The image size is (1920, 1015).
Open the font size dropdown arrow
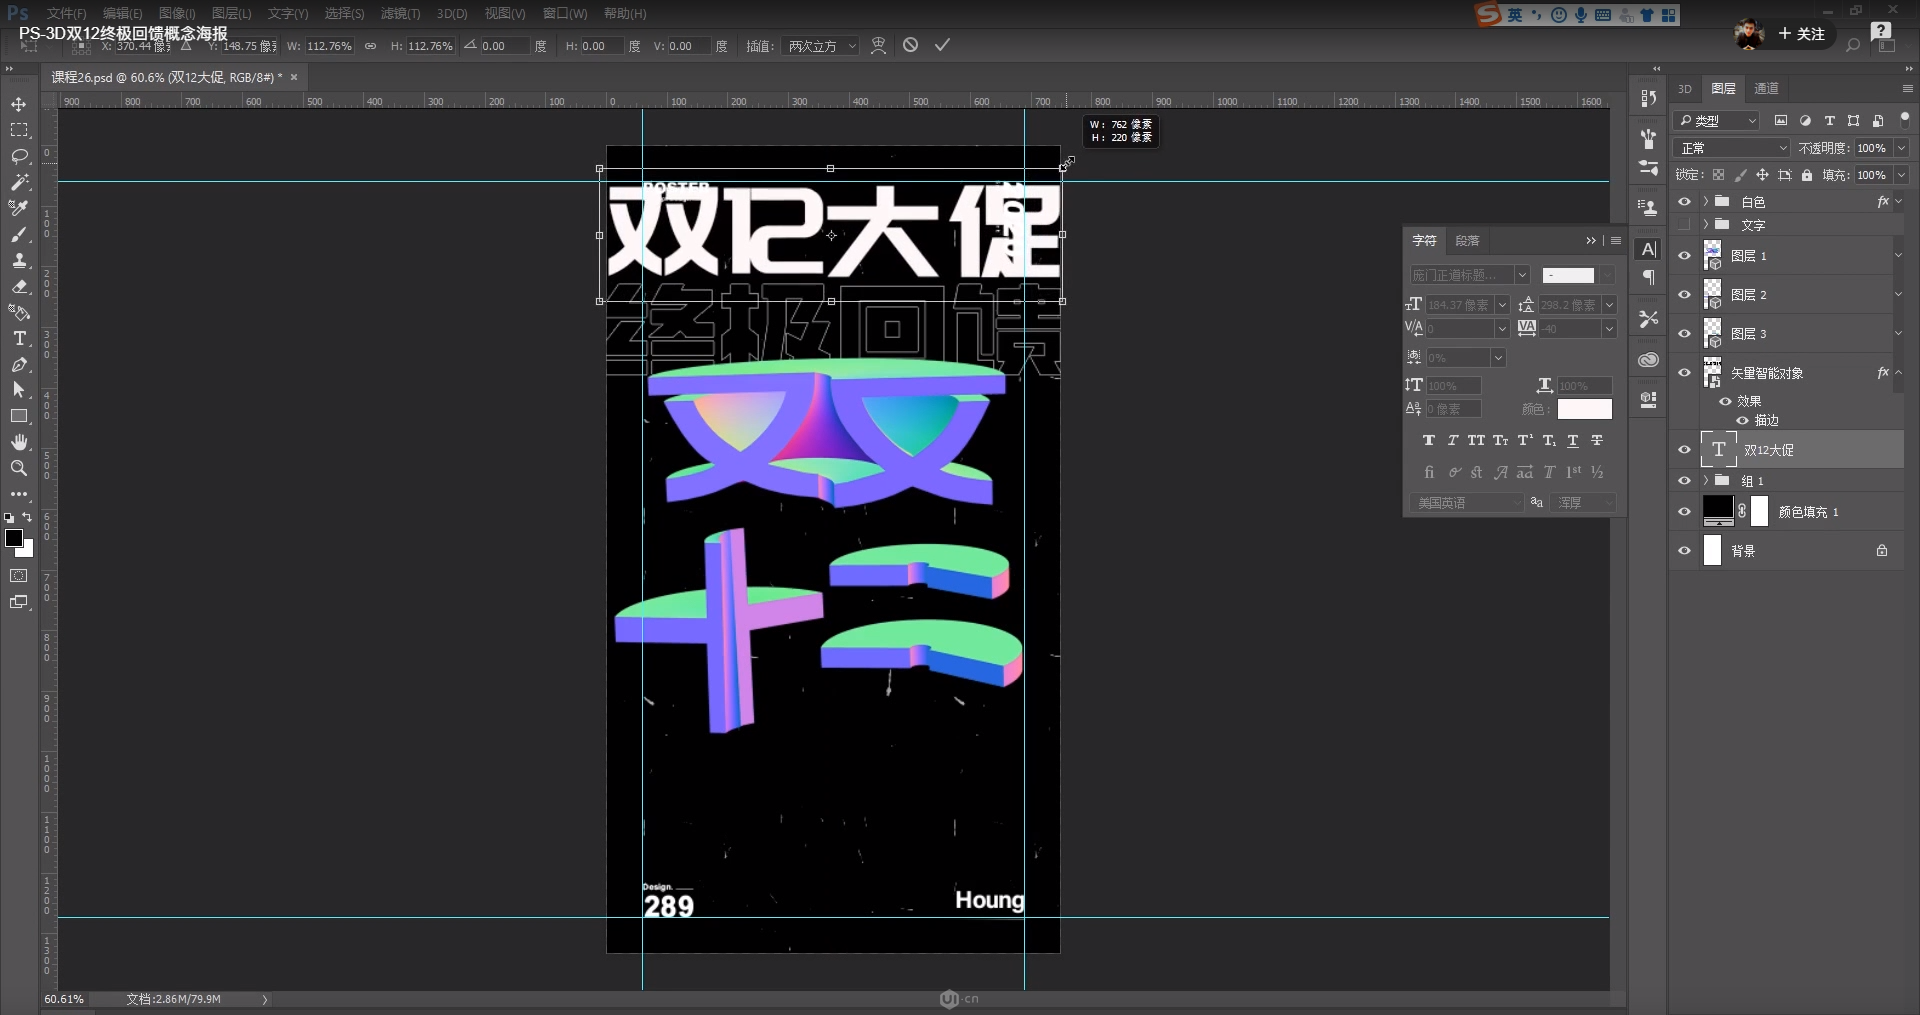1502,305
